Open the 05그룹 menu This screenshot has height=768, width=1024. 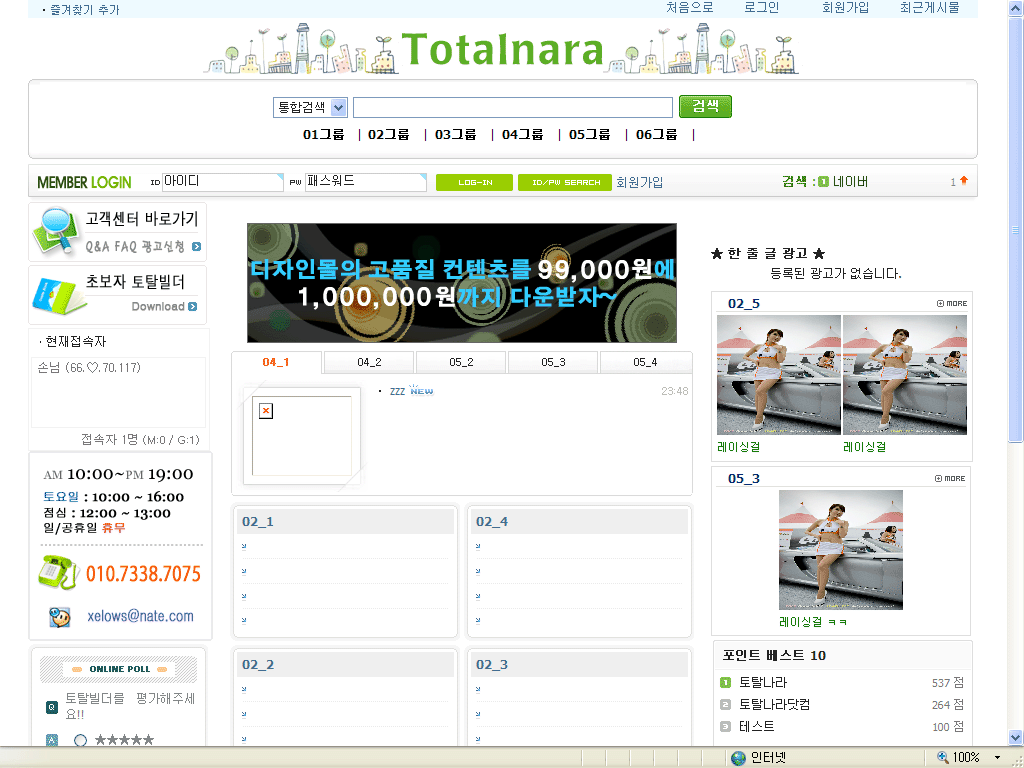pos(590,135)
